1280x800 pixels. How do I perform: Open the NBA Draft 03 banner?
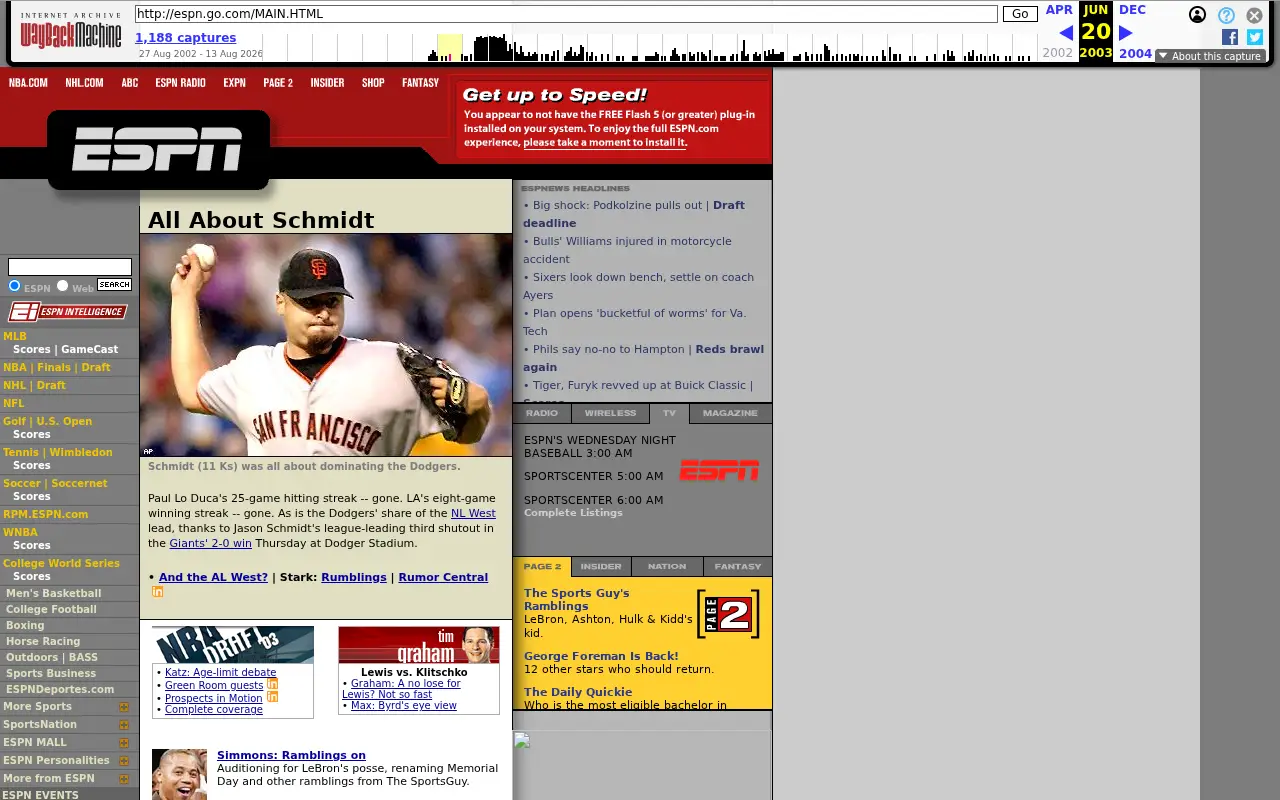tap(233, 645)
